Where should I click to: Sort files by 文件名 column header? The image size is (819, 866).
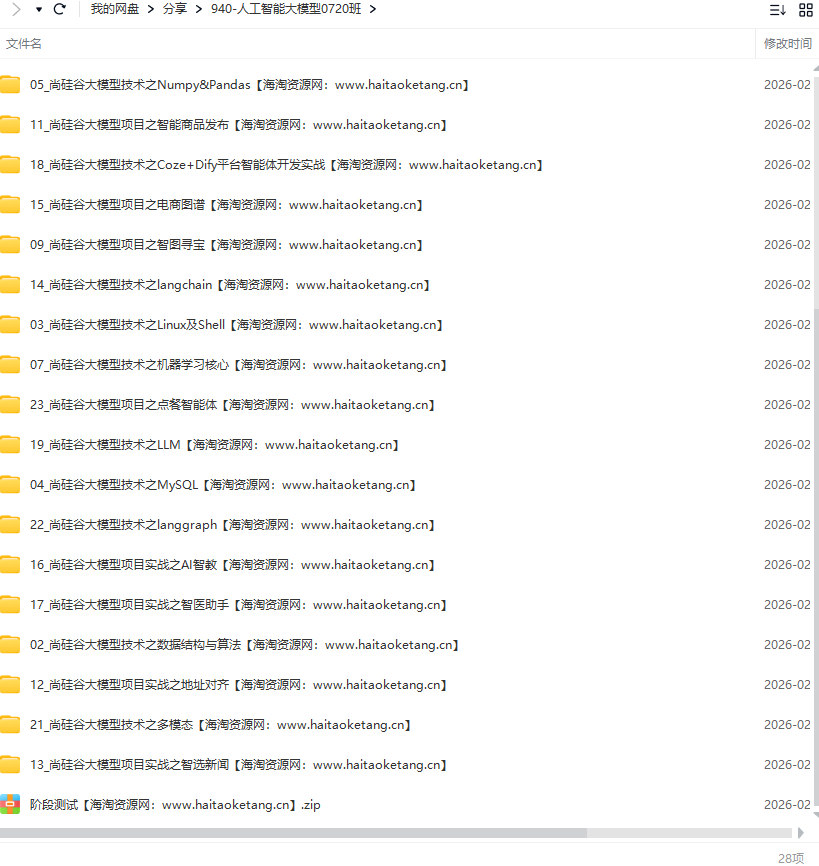tap(24, 44)
